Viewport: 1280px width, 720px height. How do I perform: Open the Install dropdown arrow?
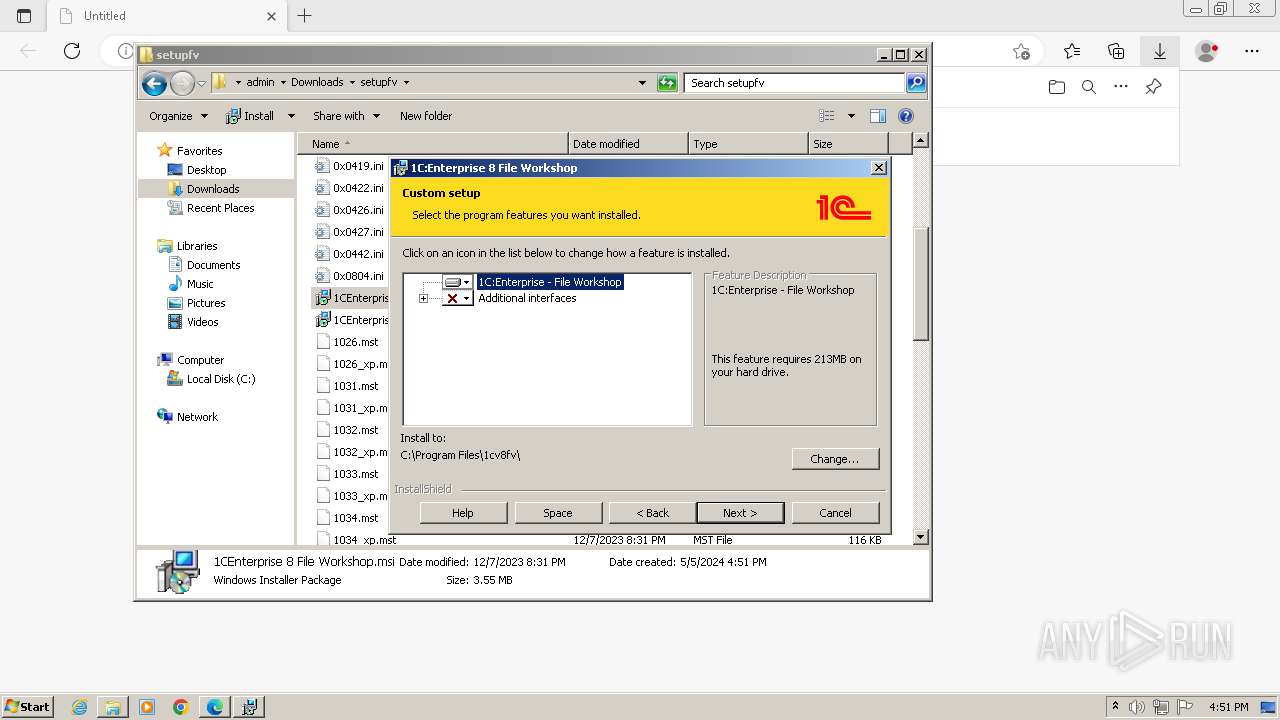pos(291,116)
